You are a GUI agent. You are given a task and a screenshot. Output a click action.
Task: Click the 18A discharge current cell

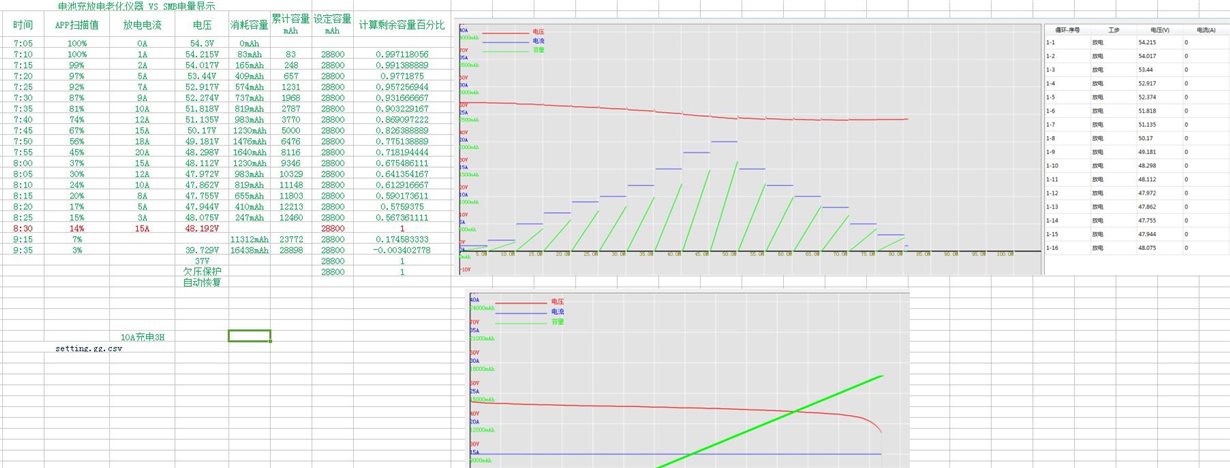coord(142,140)
